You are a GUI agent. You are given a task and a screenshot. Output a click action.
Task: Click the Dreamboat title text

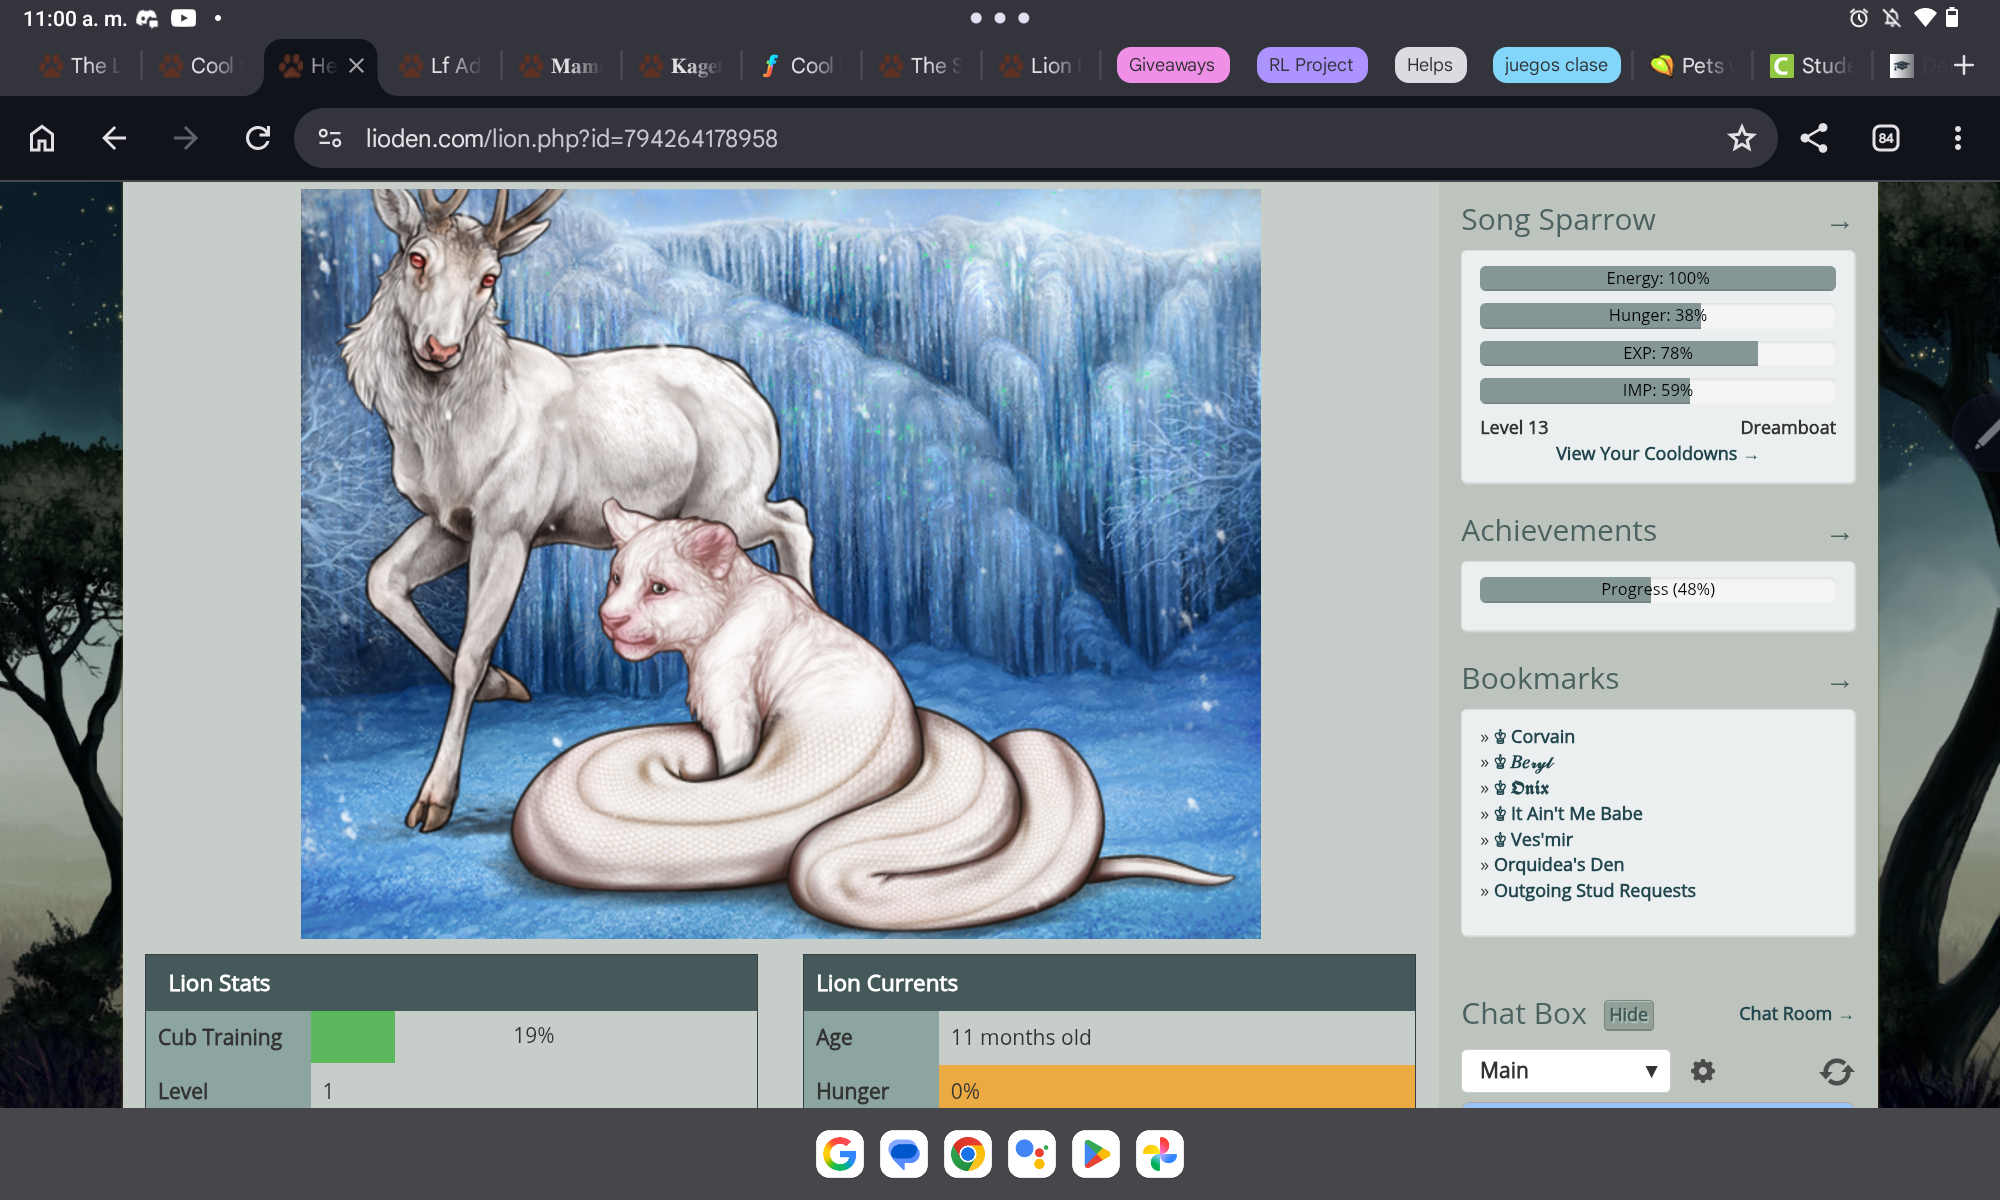point(1788,428)
